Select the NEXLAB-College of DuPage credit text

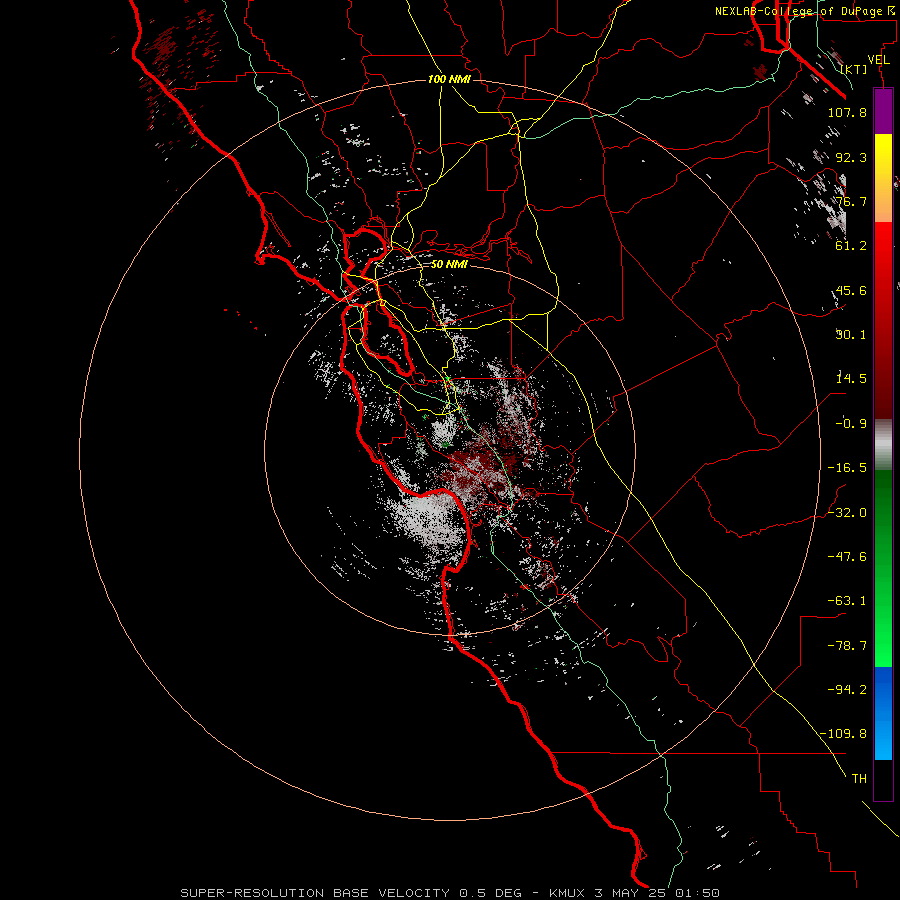coord(804,11)
